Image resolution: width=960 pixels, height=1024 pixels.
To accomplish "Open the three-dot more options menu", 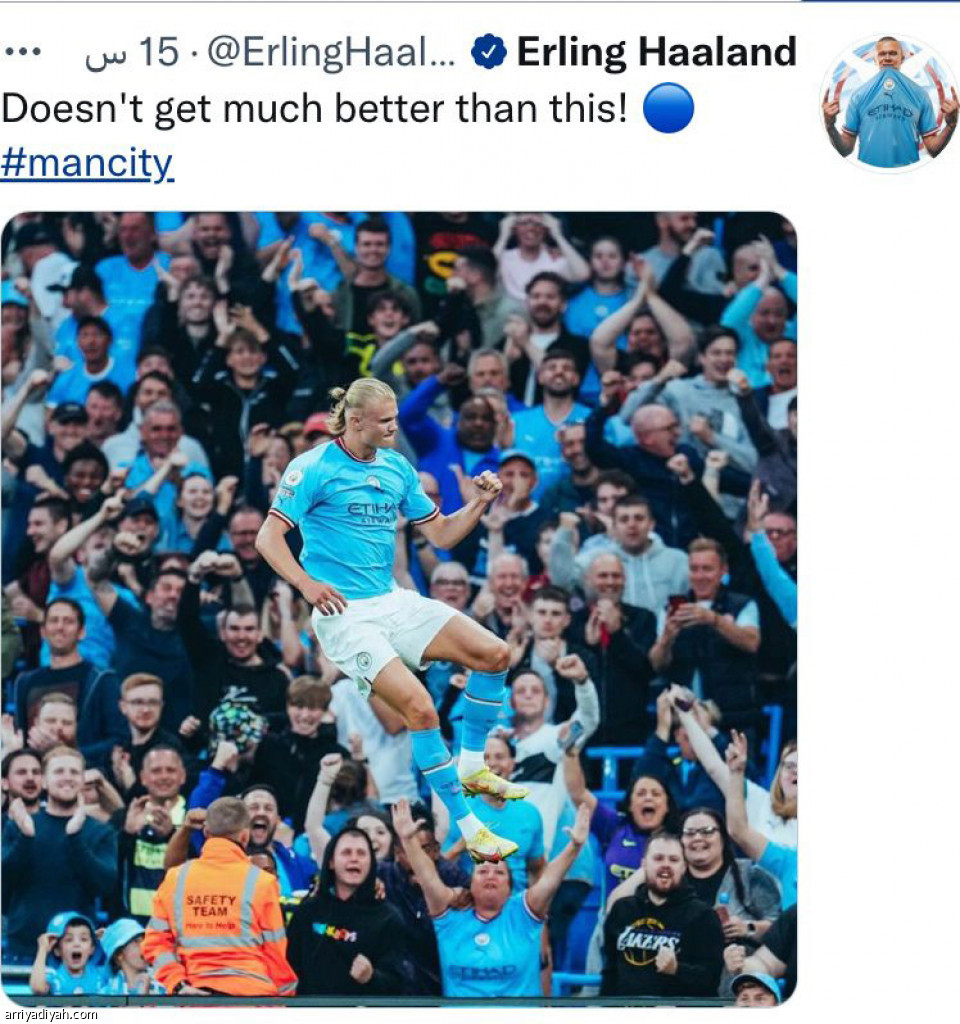I will [22, 52].
